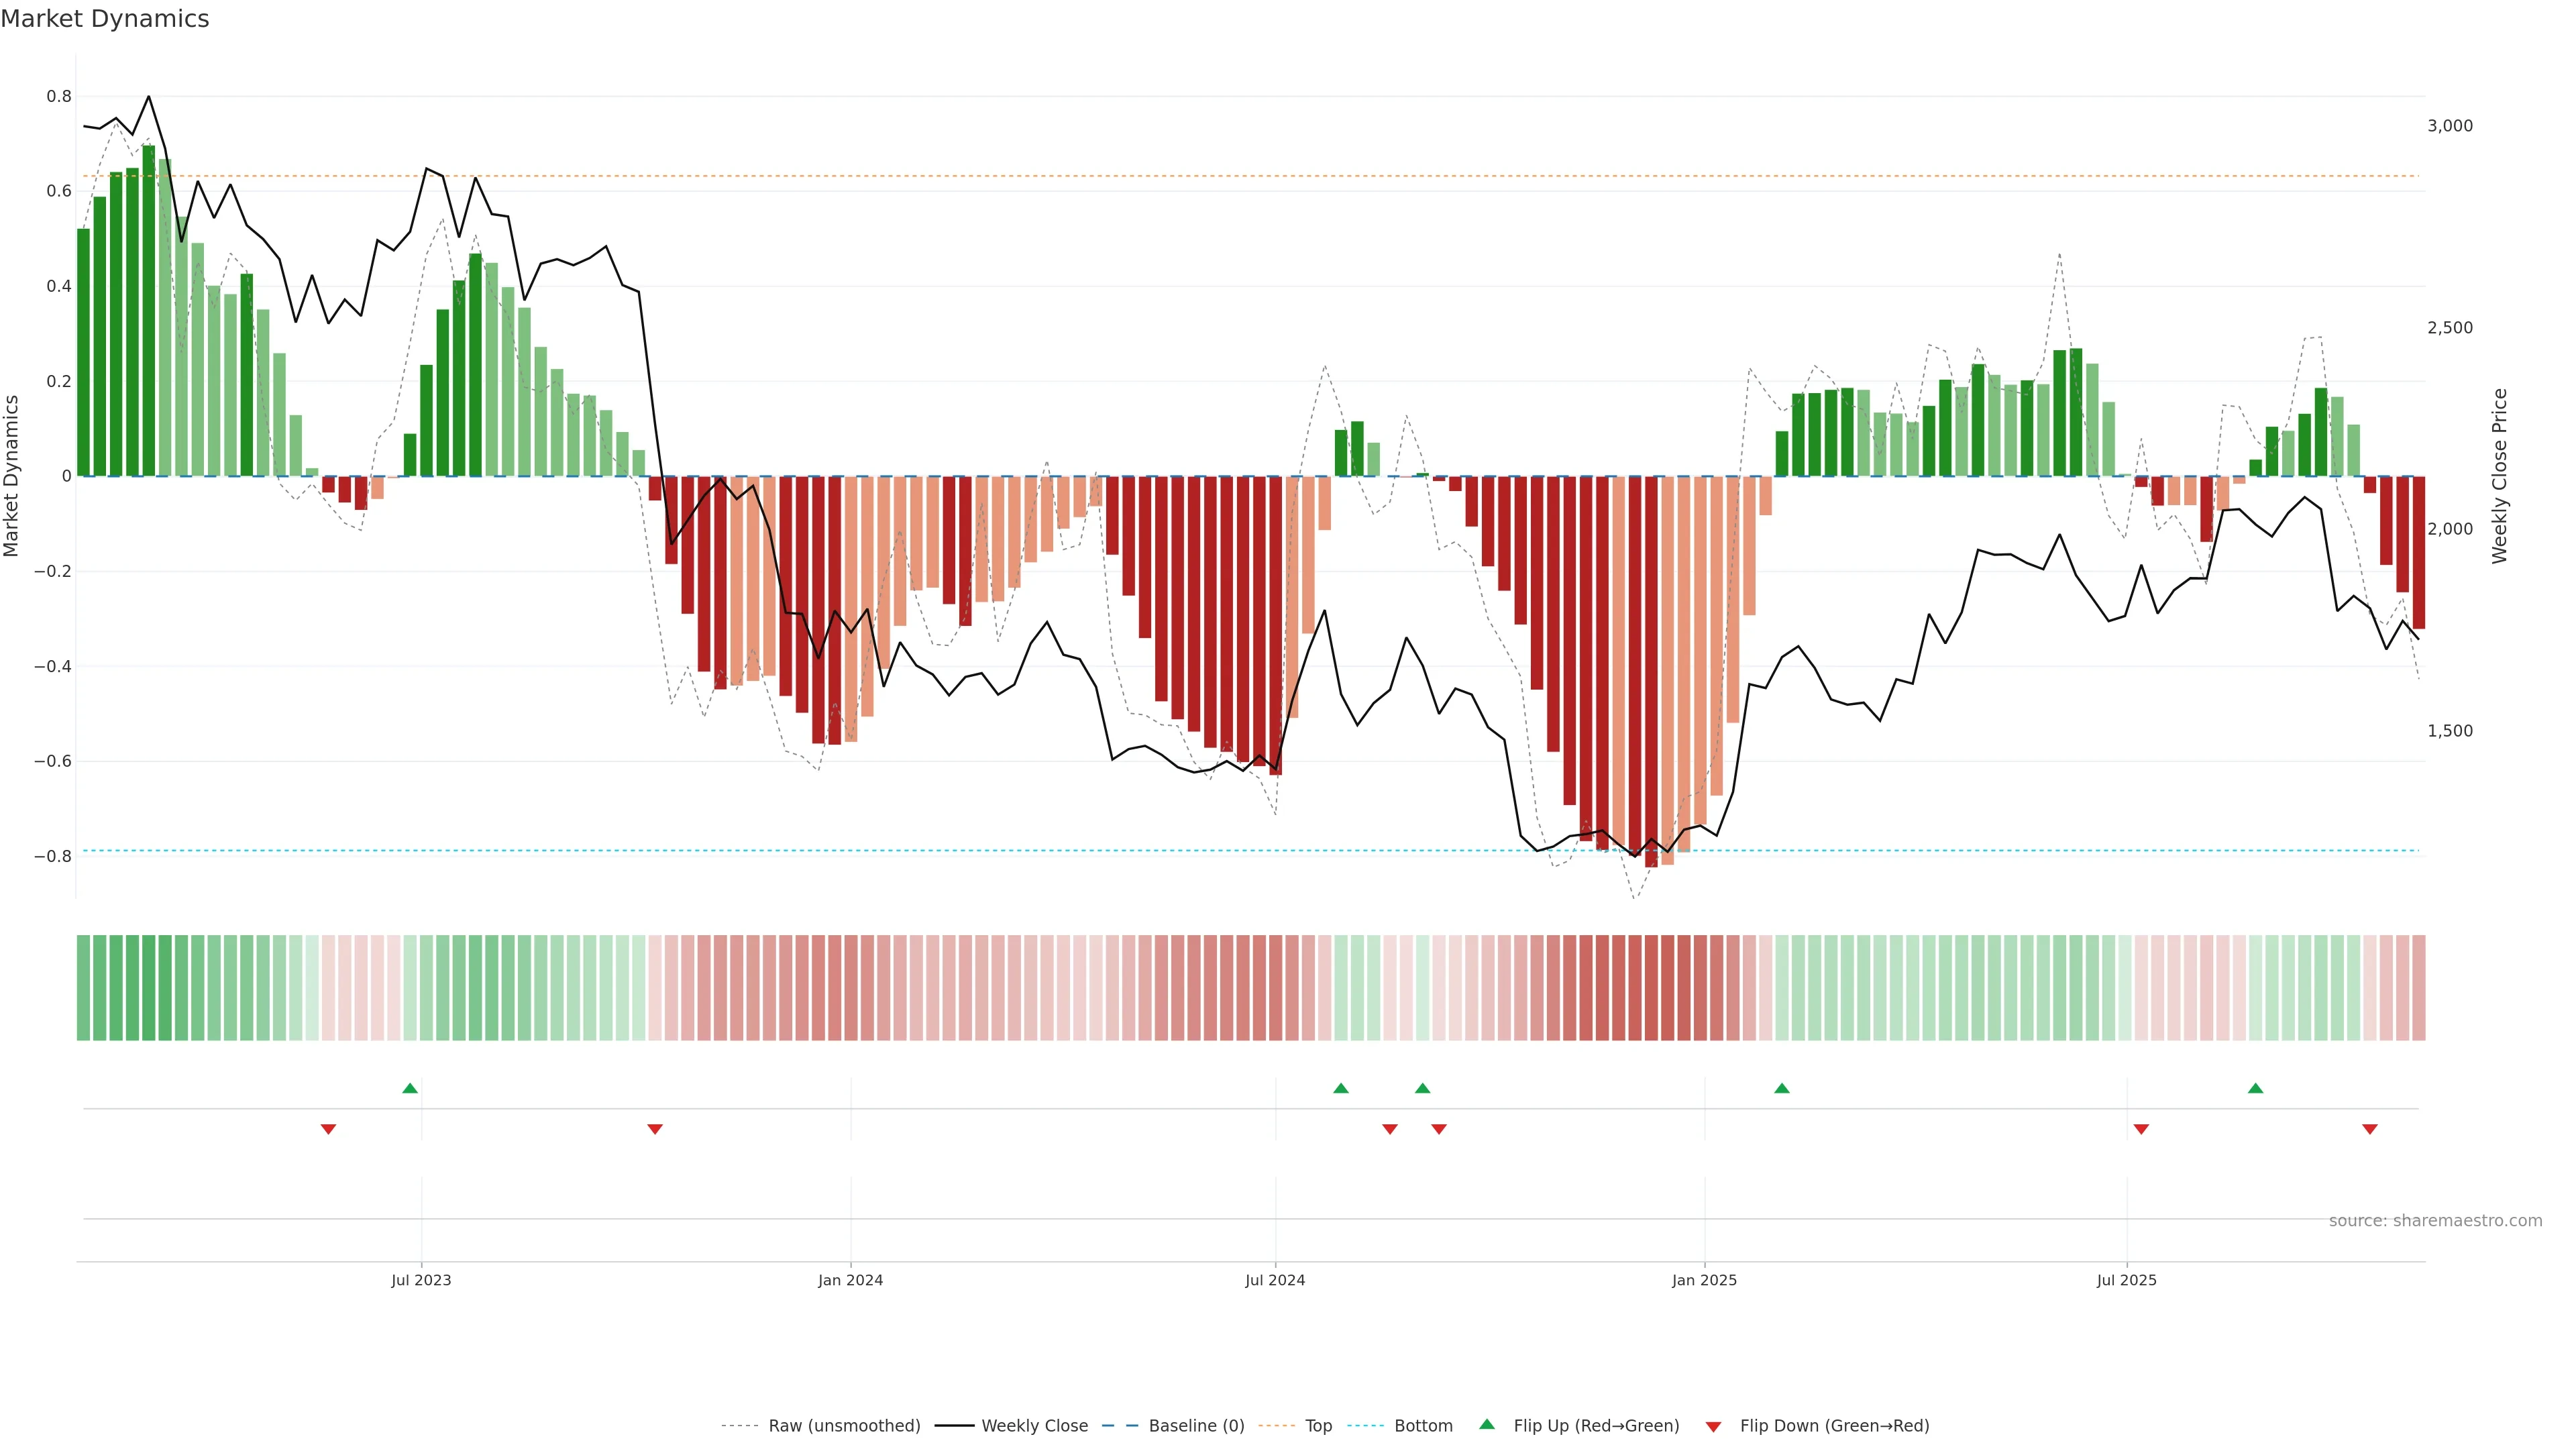
Task: Click the last green flip-up triangle marker
Action: 2256,1088
